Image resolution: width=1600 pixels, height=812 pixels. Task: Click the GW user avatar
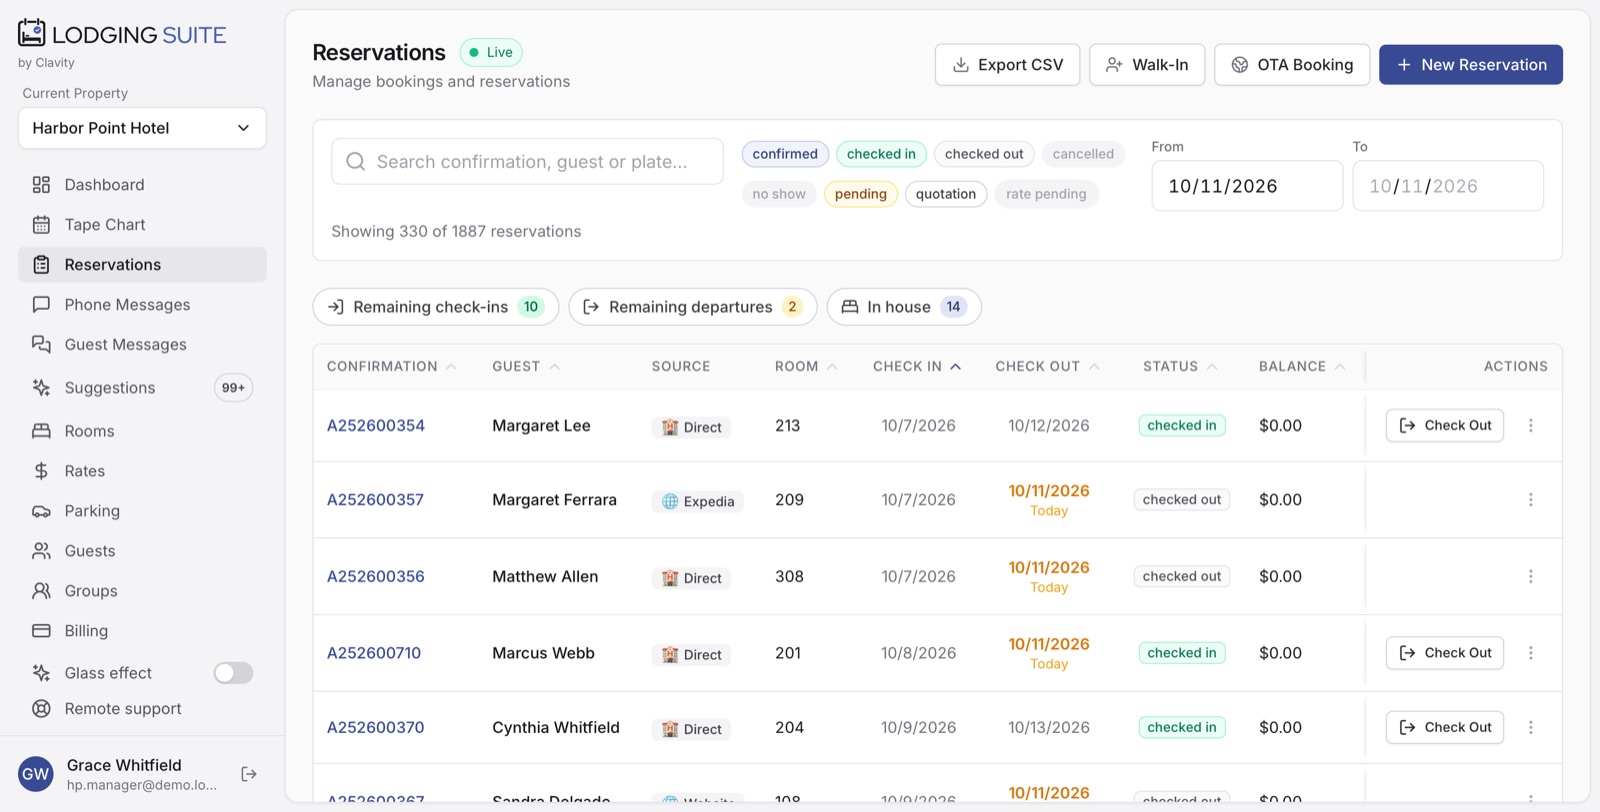(x=36, y=774)
